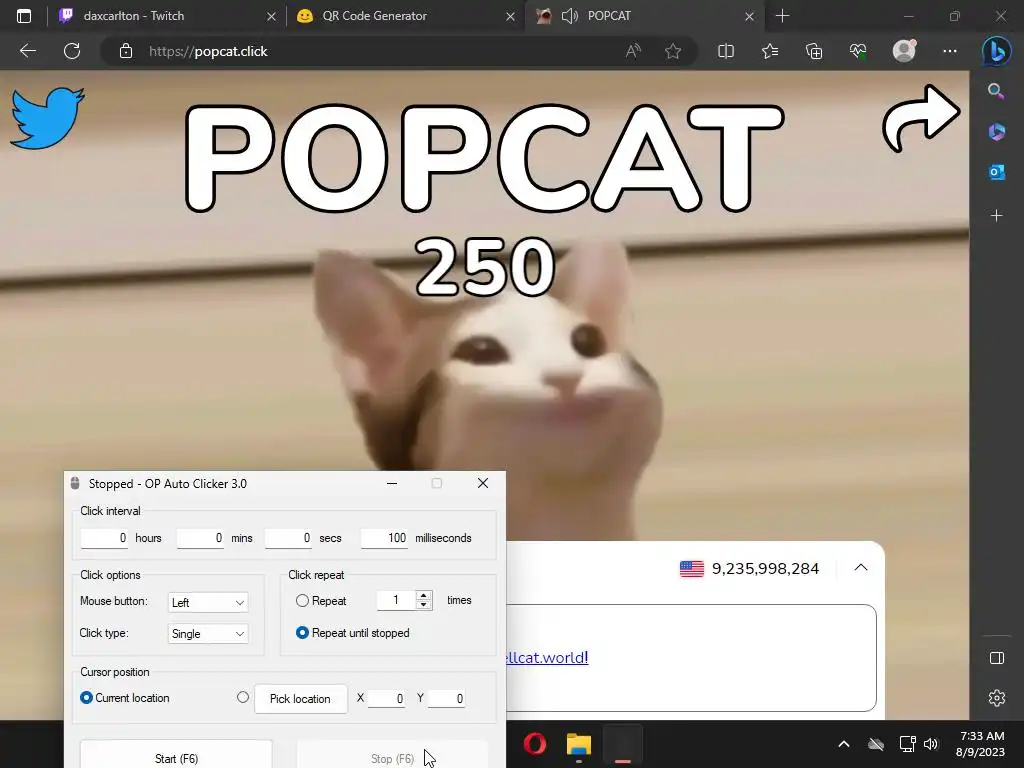
Task: Open File Explorer from the taskbar
Action: tap(579, 744)
